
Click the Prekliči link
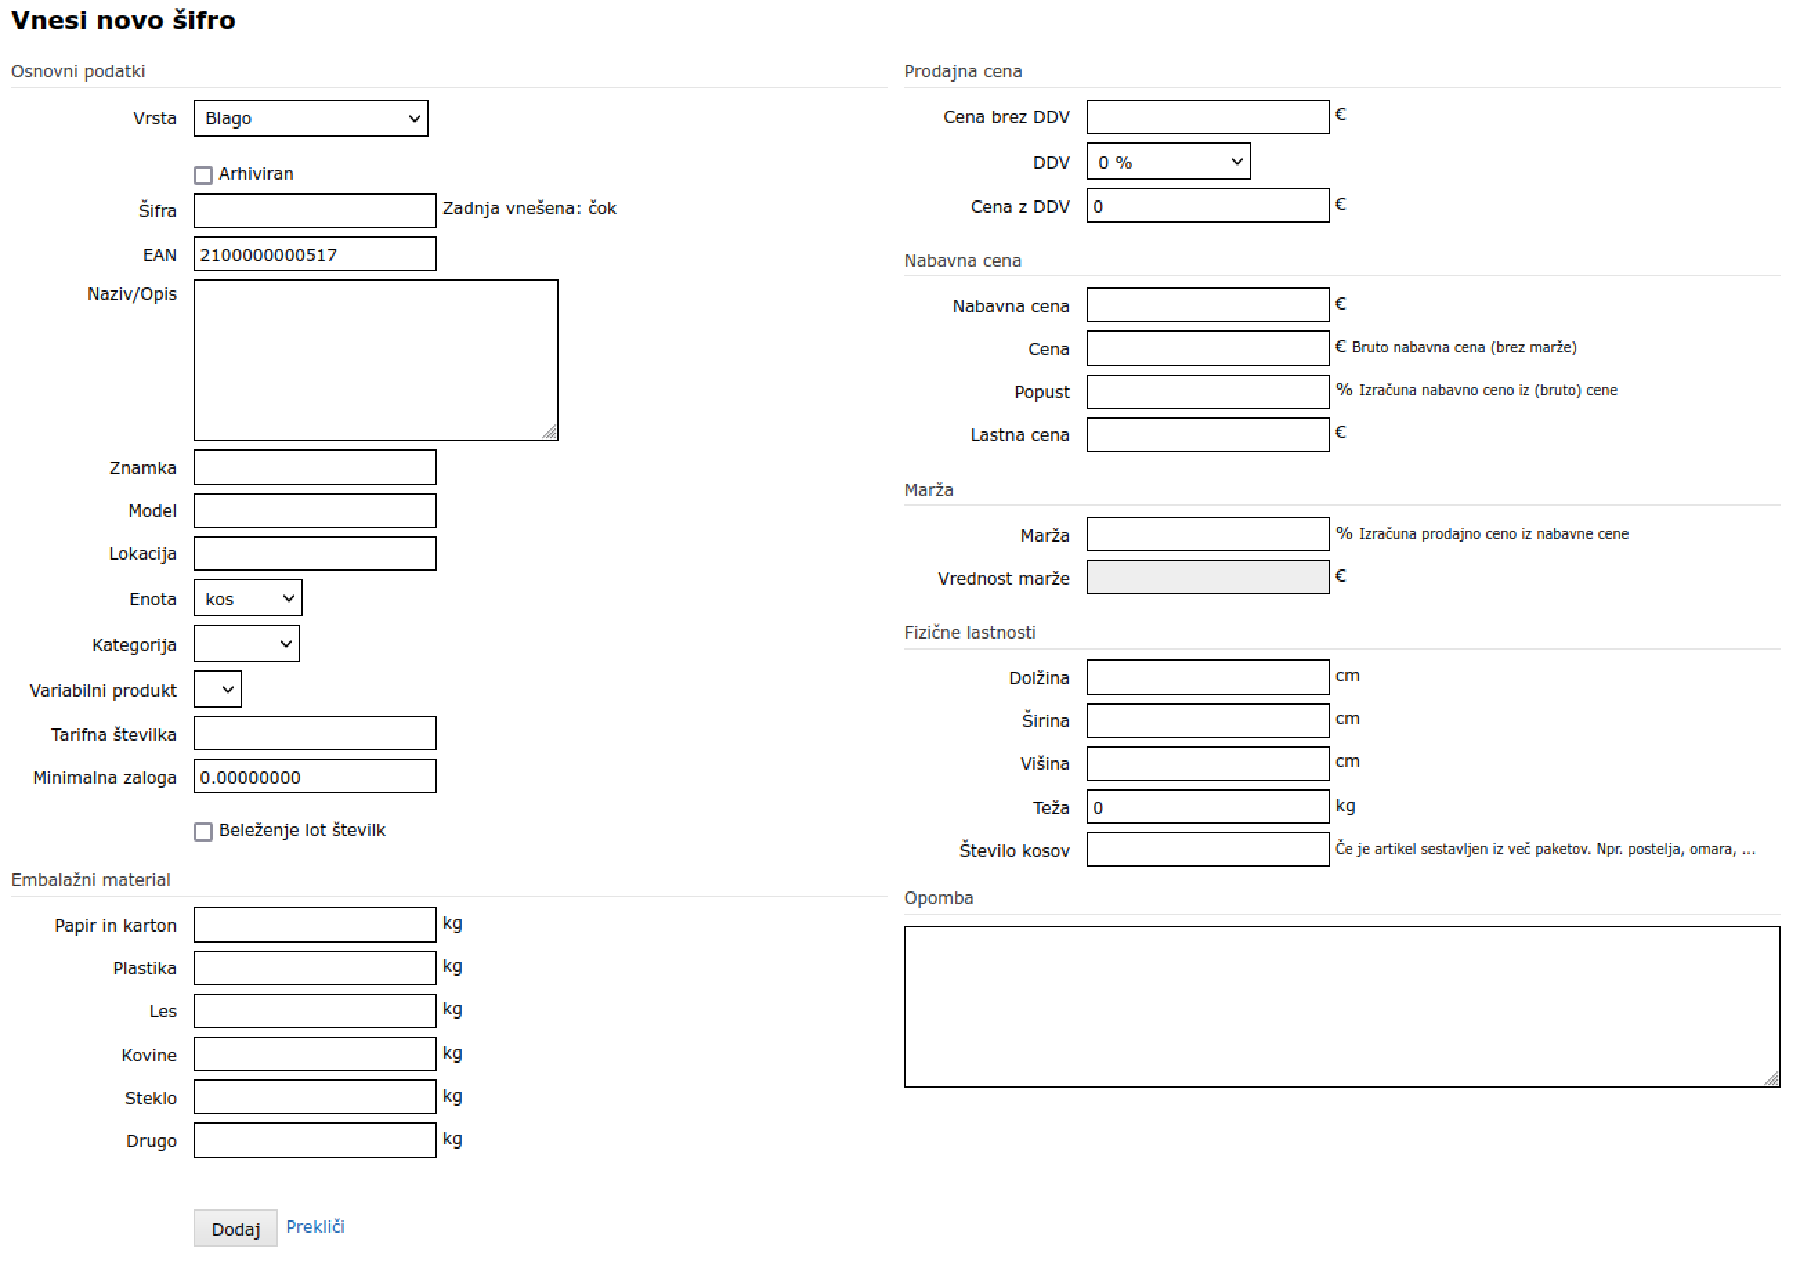315,1227
